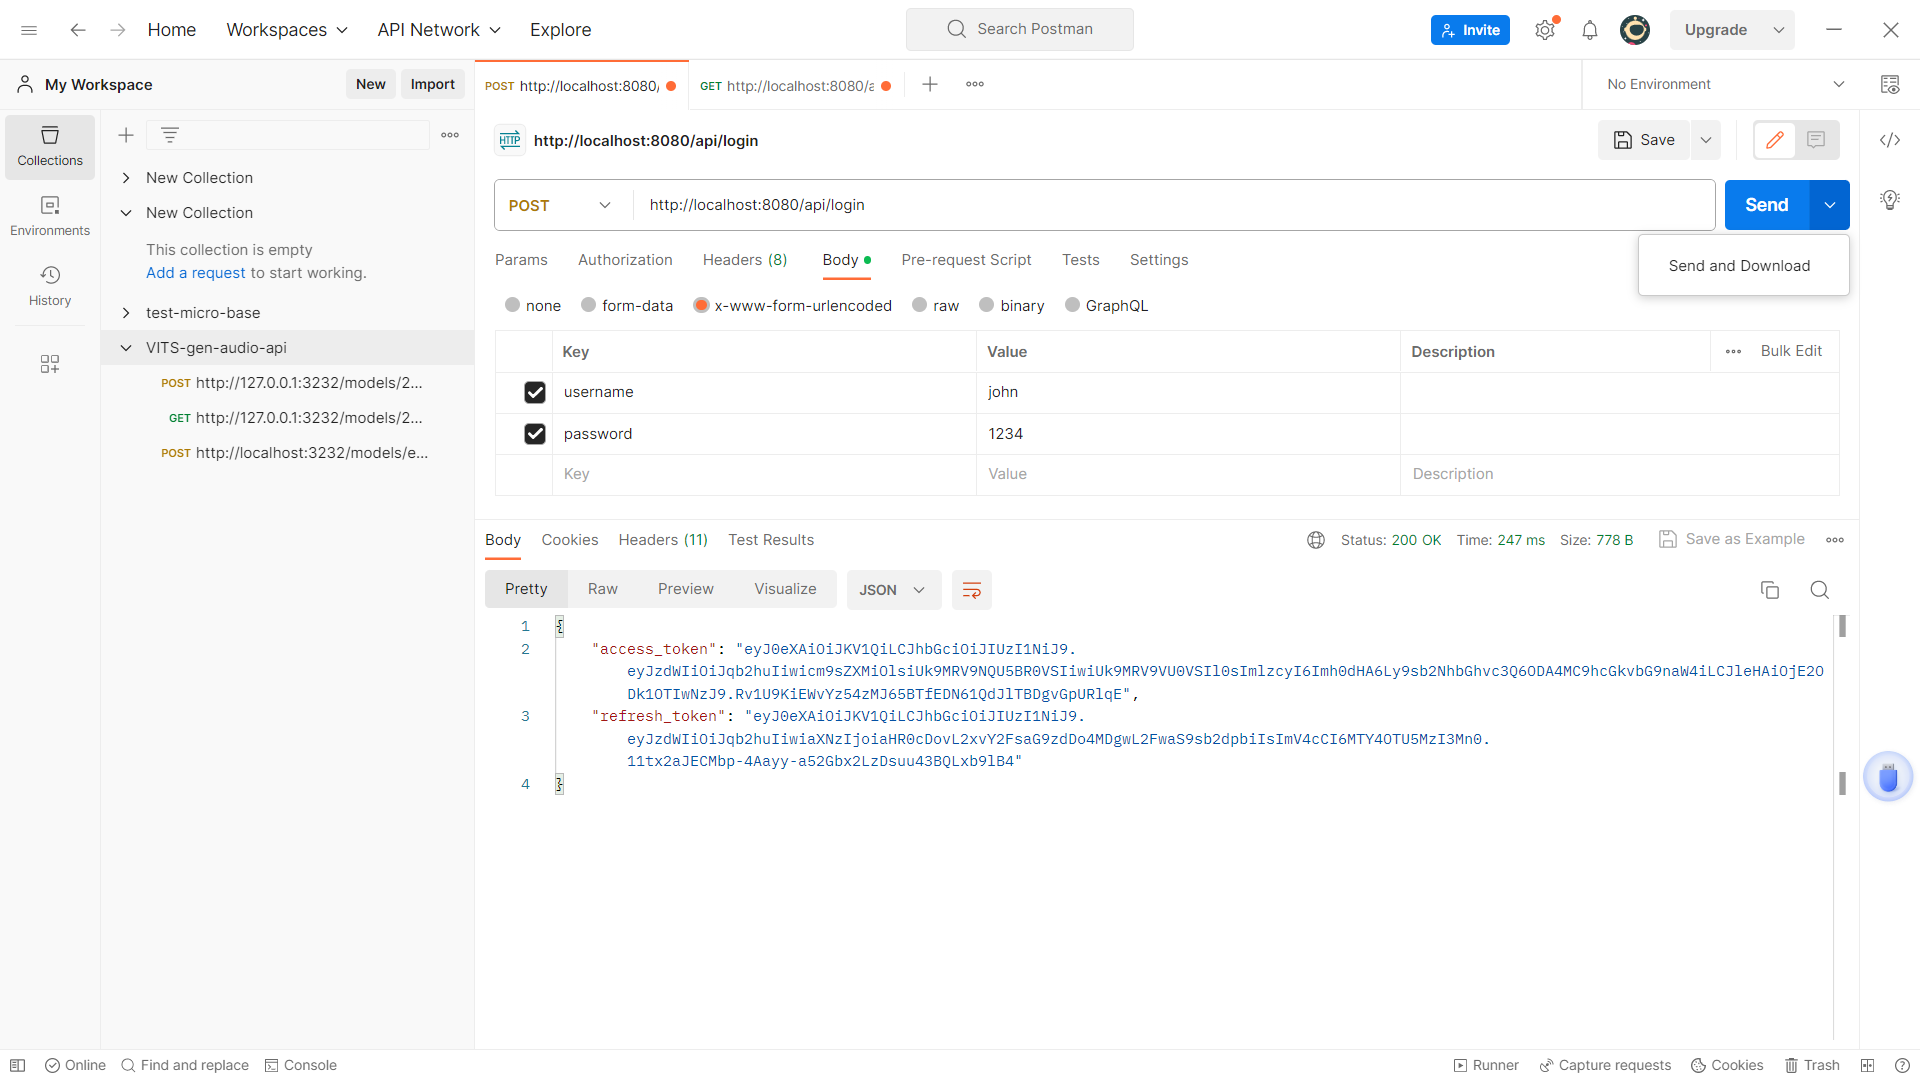Expand the test-micro-base collection
The height and width of the screenshot is (1080, 1920).
126,313
